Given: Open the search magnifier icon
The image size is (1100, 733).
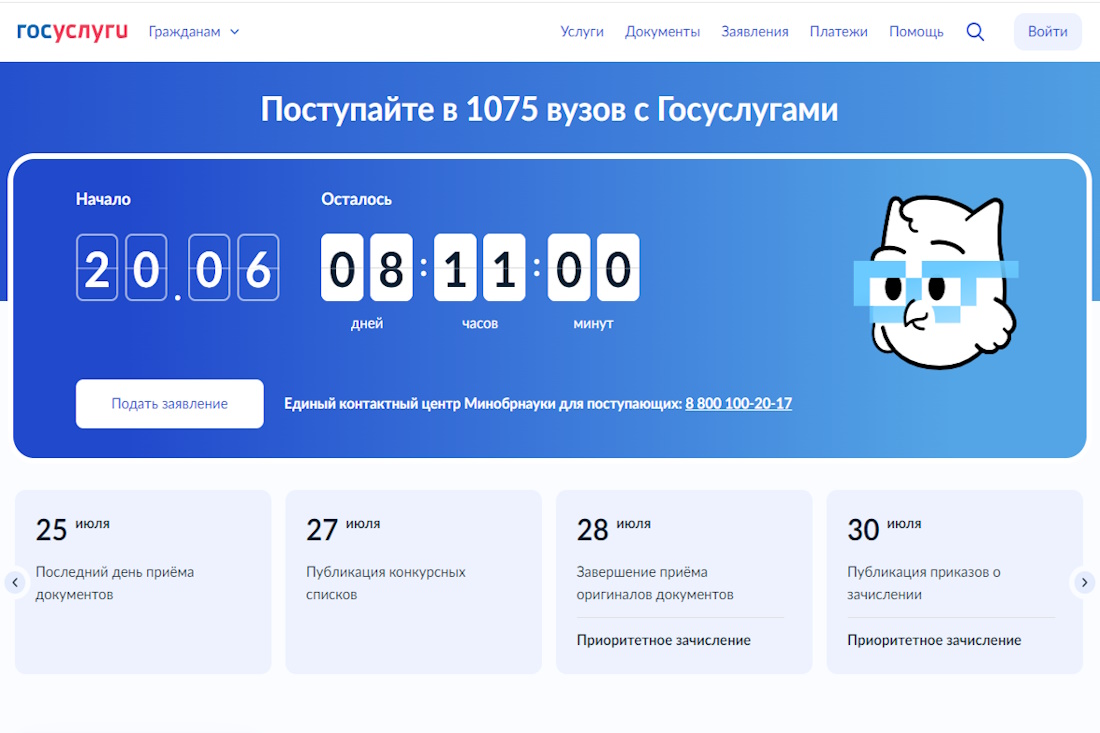Looking at the screenshot, I should point(975,31).
